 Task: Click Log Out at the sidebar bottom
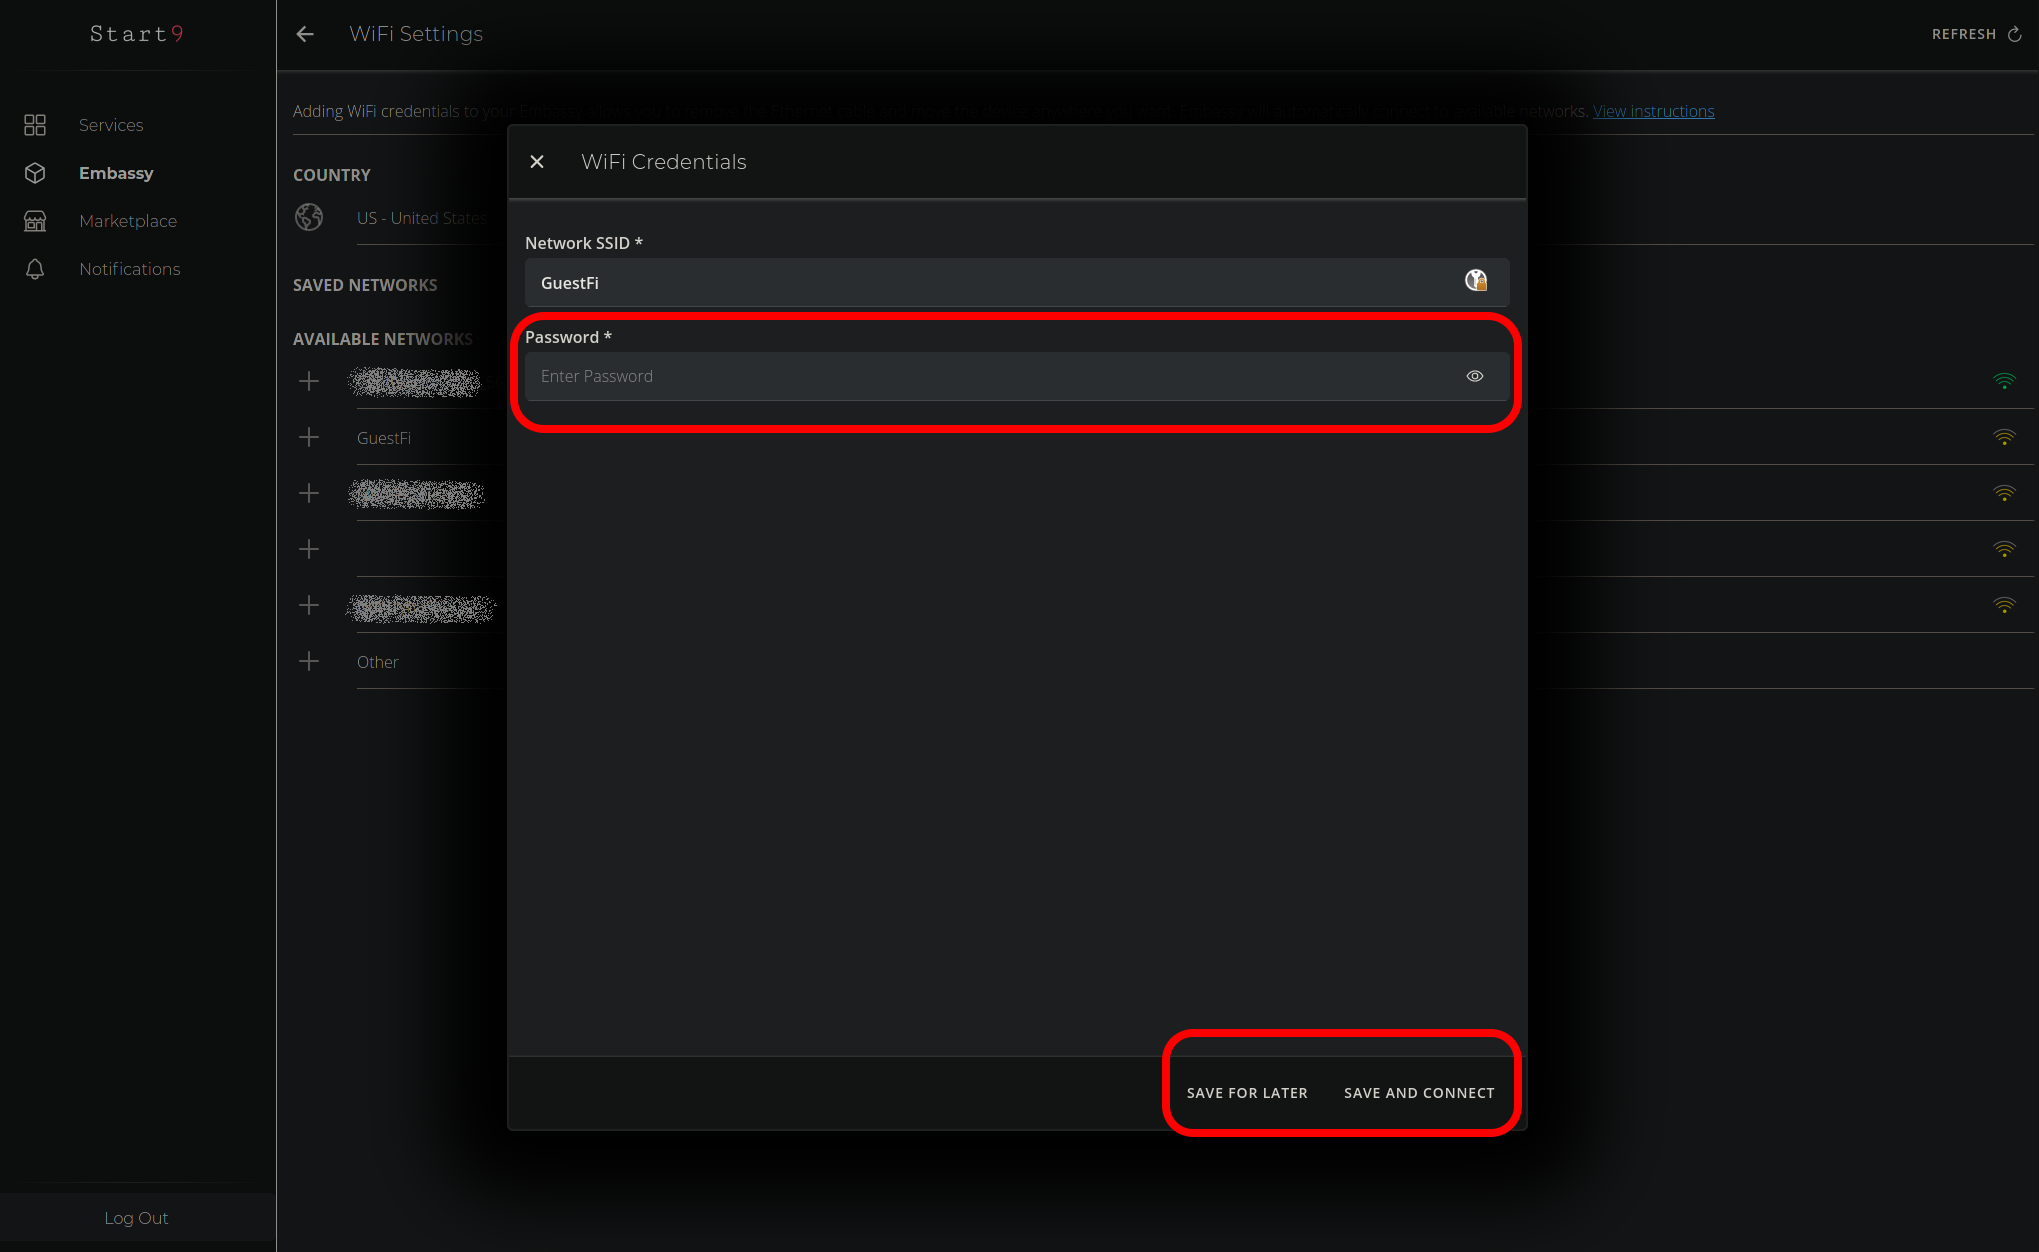(x=136, y=1218)
